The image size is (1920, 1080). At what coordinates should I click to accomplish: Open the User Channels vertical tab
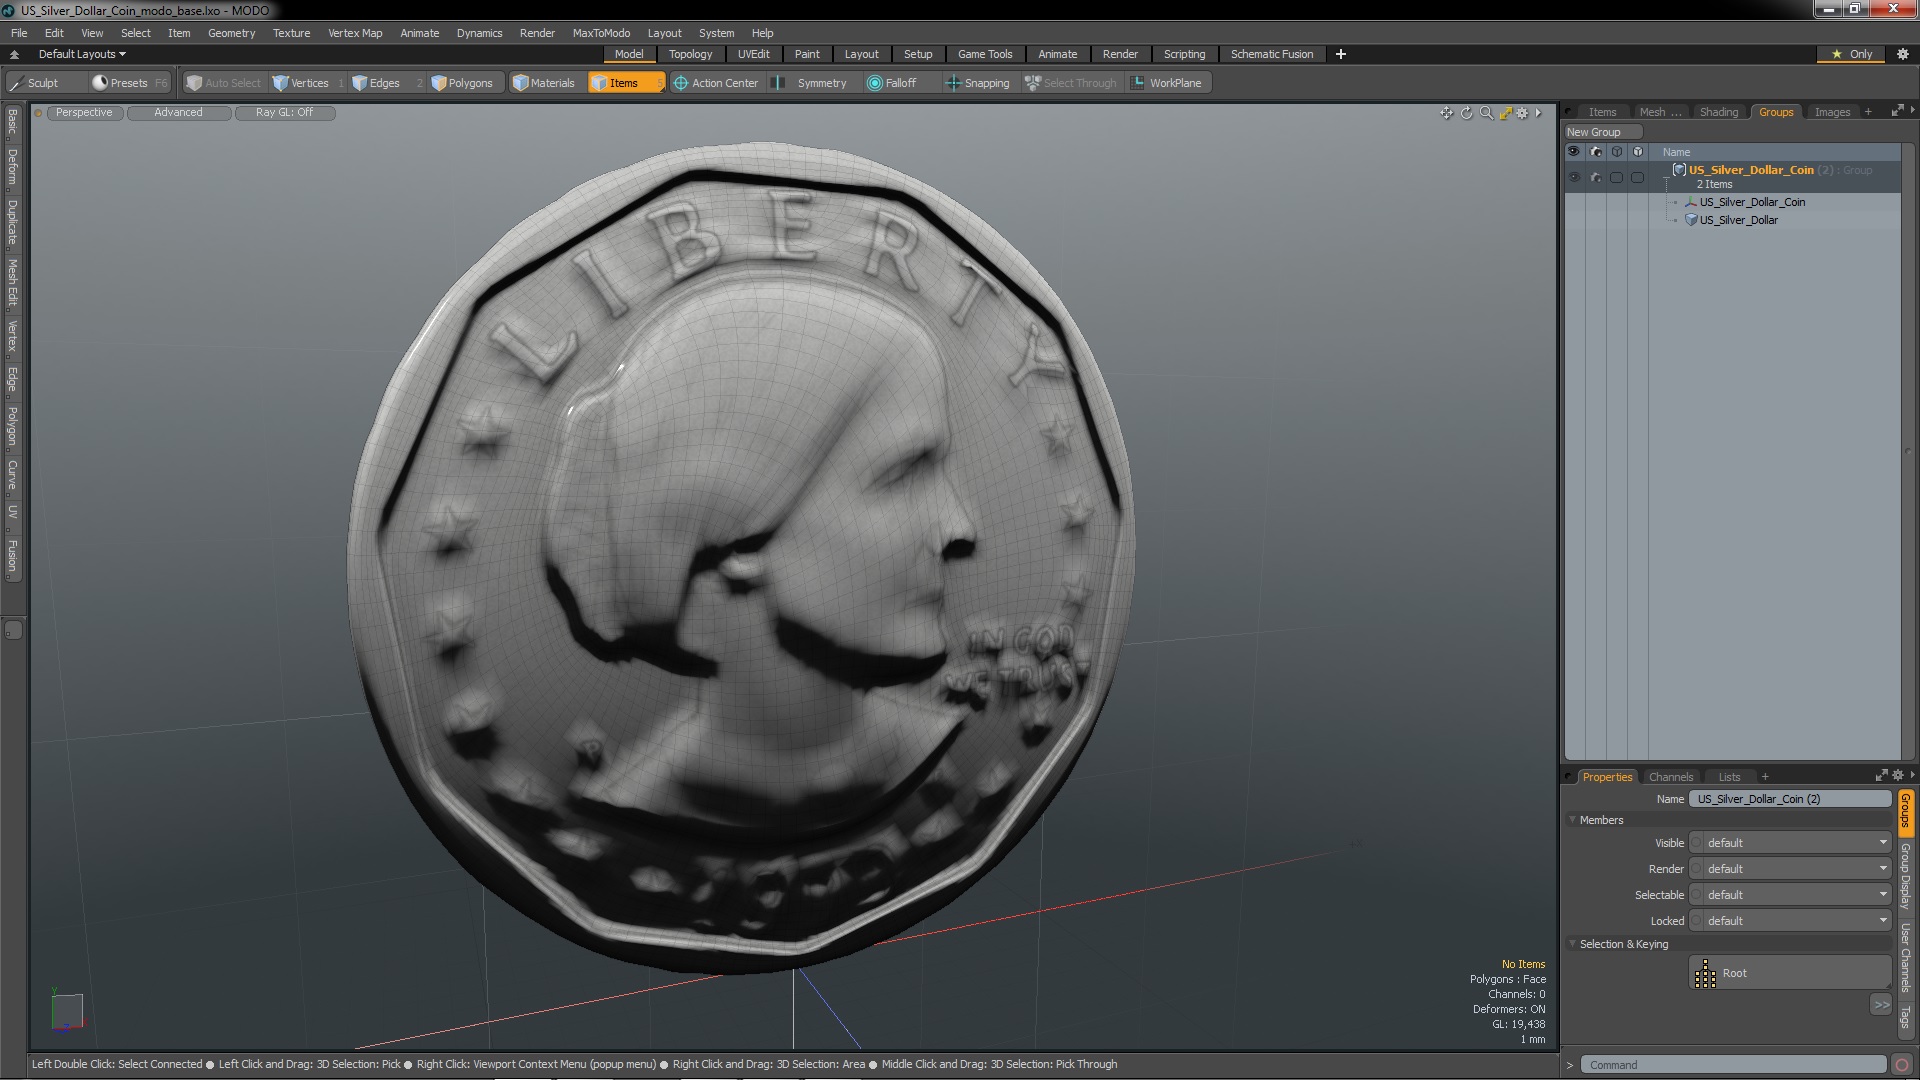point(1906,958)
